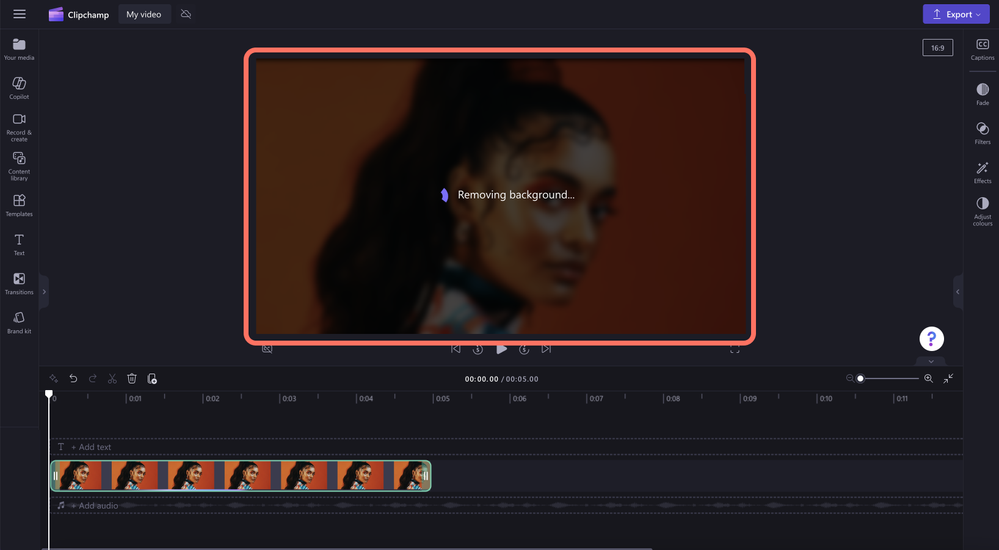
Task: Click the Removing background status text
Action: point(516,195)
